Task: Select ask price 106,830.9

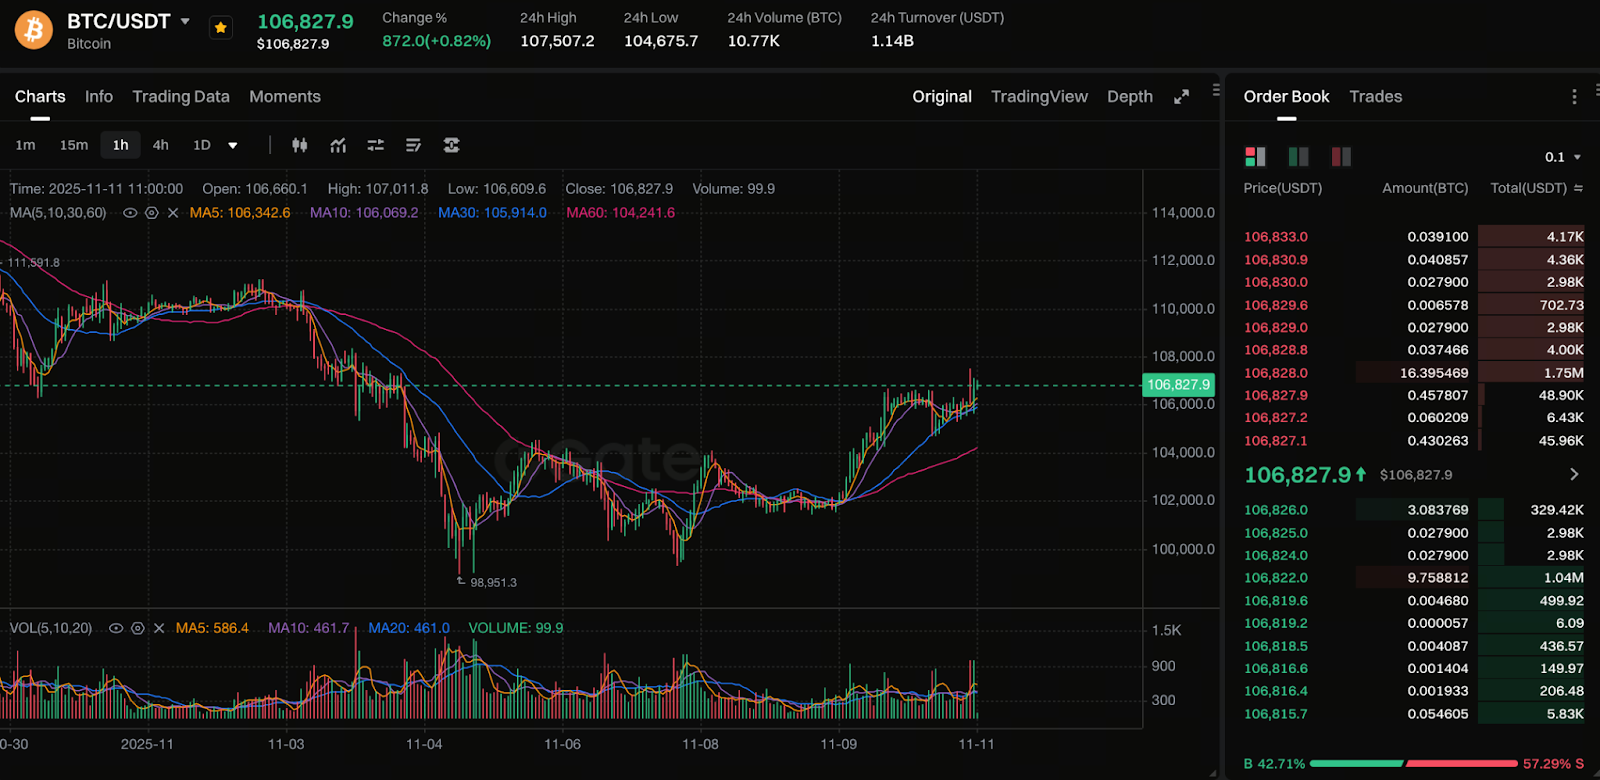Action: pyautogui.click(x=1276, y=260)
